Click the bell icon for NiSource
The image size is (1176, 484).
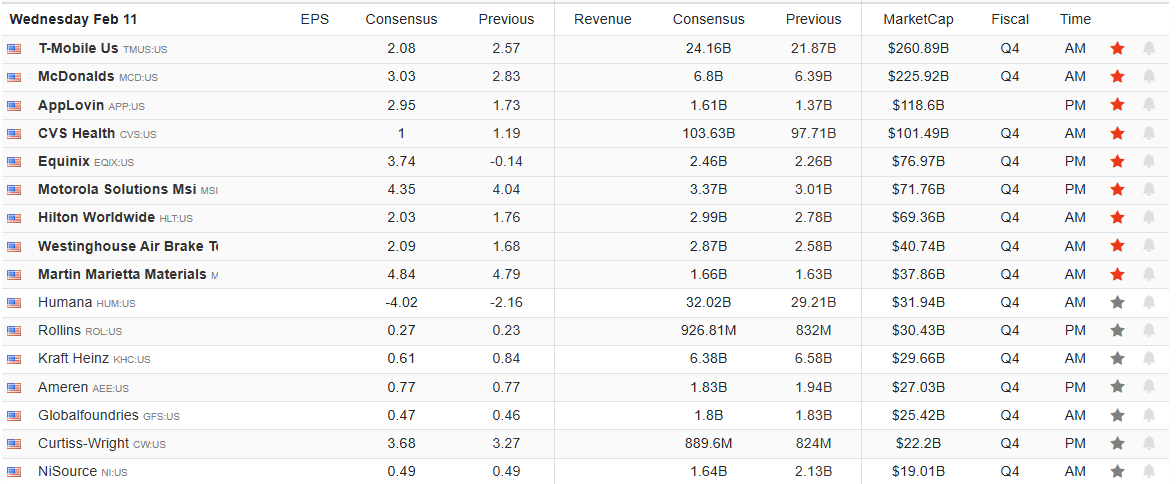tap(1149, 471)
